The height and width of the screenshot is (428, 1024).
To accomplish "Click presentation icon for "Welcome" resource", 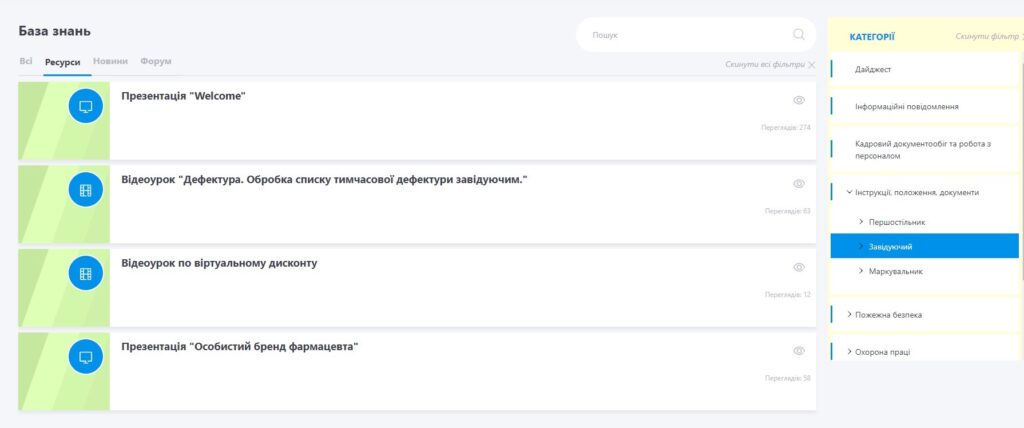I will (x=86, y=107).
